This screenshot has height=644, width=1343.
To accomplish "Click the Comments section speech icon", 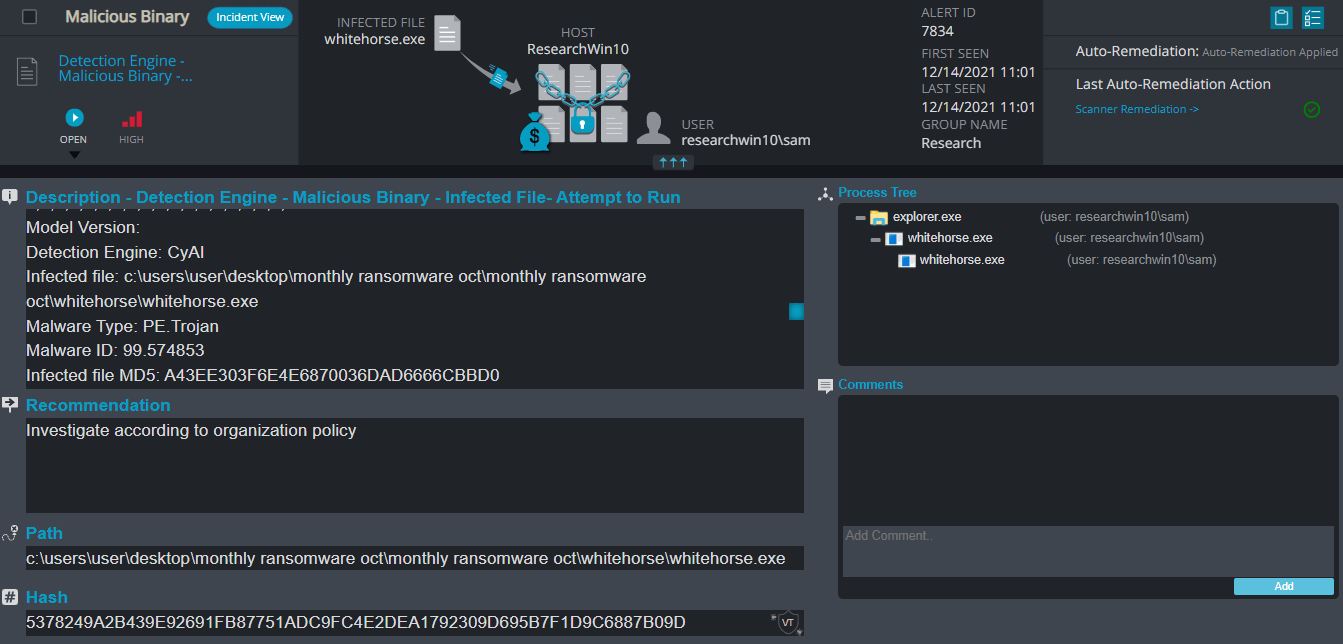I will pyautogui.click(x=825, y=385).
